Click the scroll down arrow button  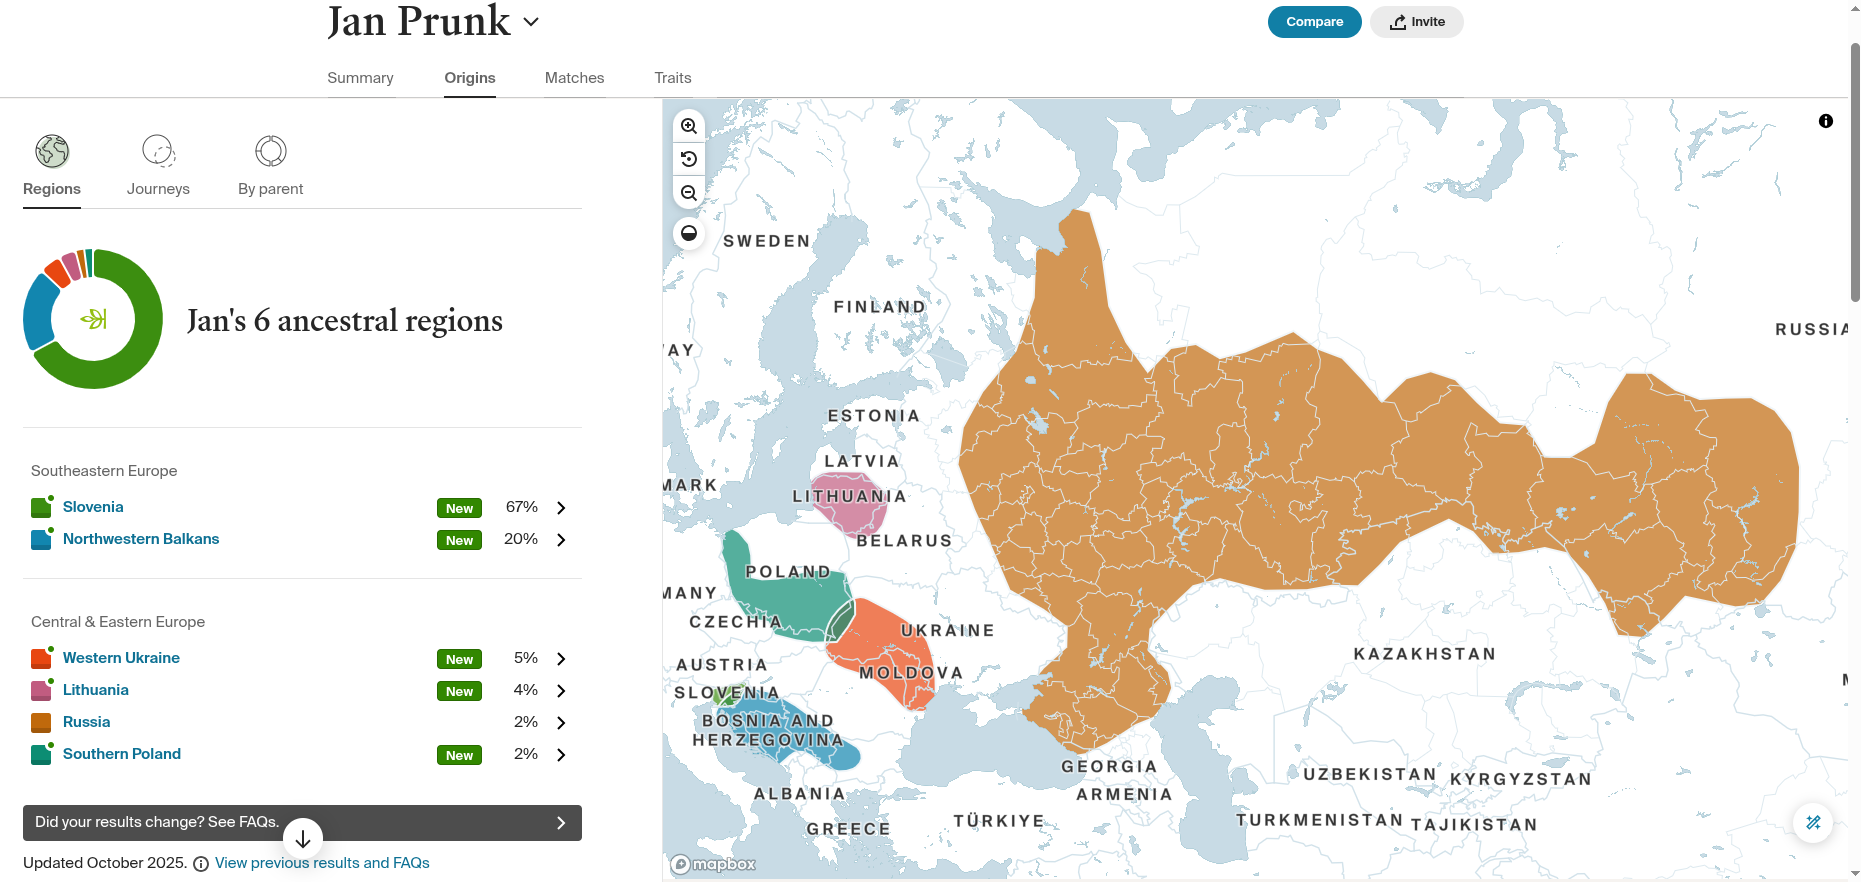[x=303, y=839]
